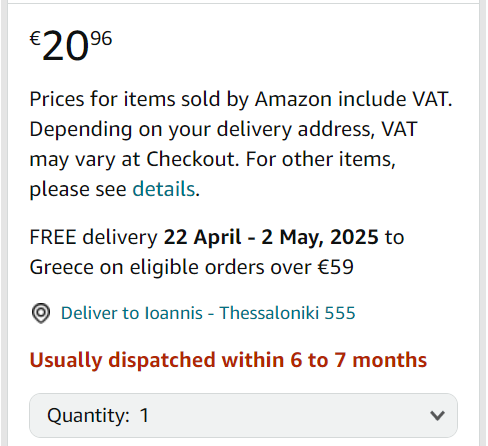Open the Quantity dropdown
Screen dimensions: 488x446
coord(243,415)
